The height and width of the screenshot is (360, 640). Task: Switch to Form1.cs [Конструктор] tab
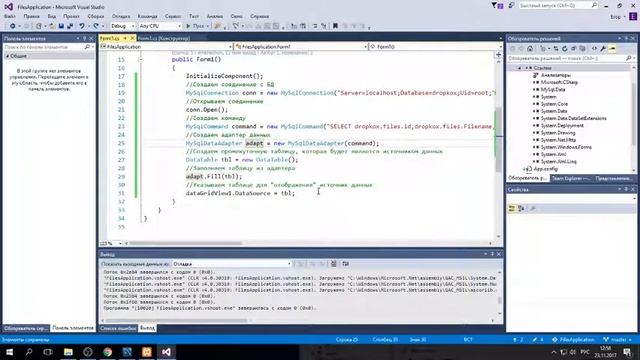[164, 38]
